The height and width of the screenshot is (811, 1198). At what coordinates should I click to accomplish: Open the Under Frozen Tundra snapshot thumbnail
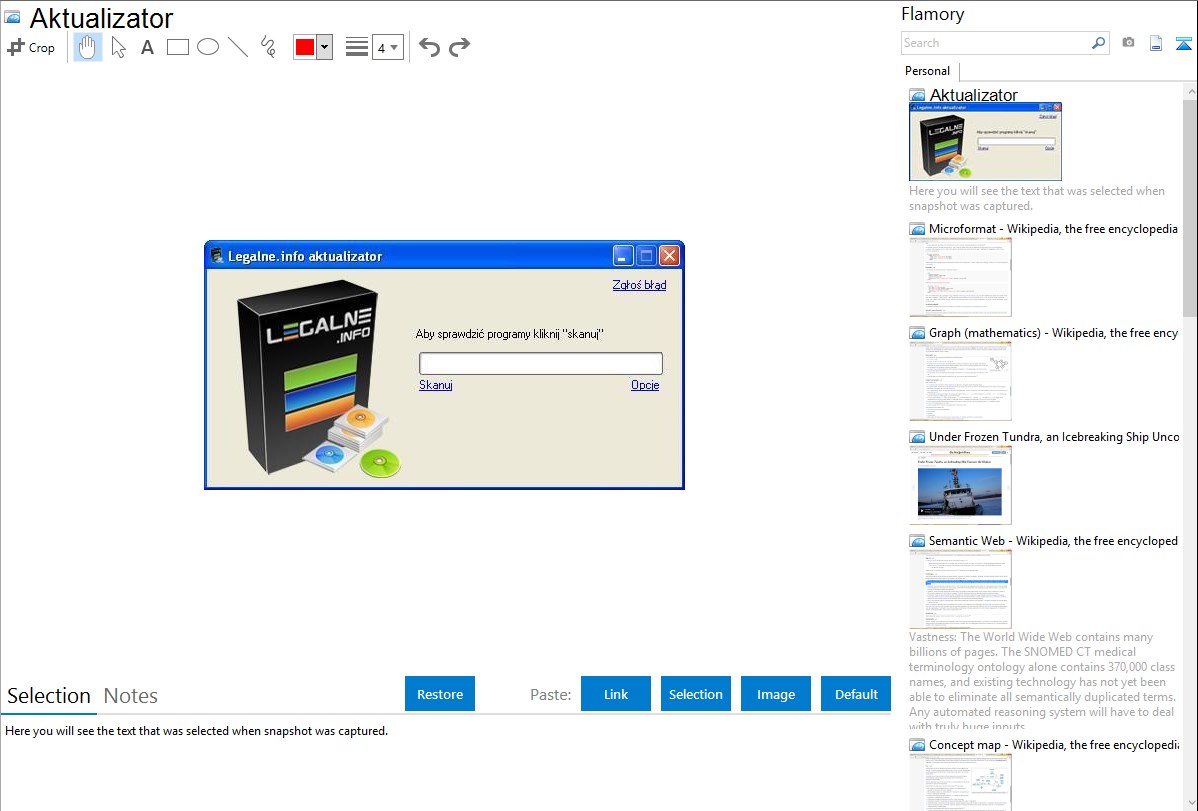tap(960, 485)
